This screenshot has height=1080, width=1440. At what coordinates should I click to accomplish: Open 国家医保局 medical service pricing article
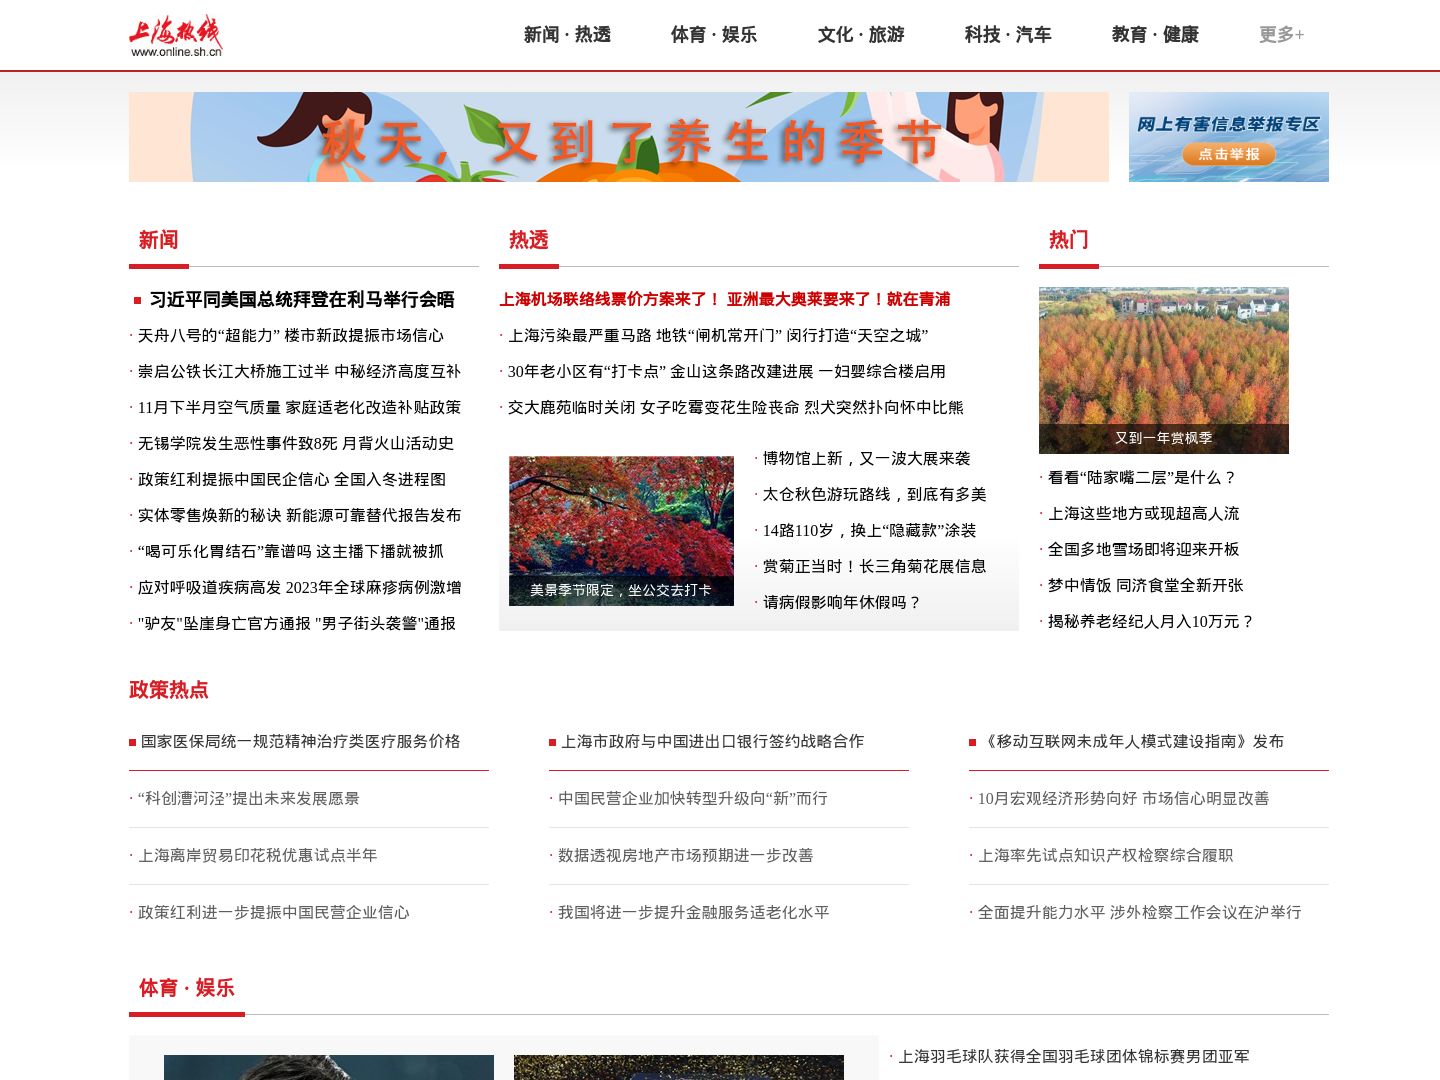point(300,742)
